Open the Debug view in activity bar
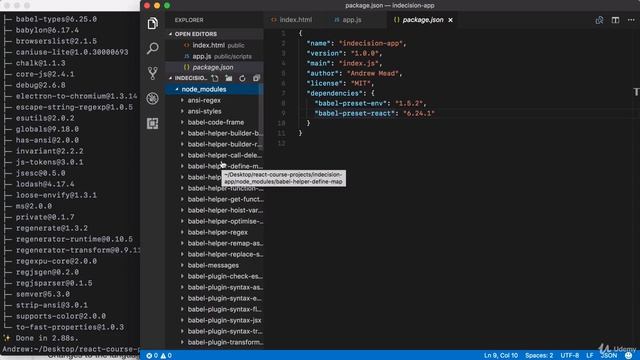Screen dimensions: 640x360 [153, 98]
